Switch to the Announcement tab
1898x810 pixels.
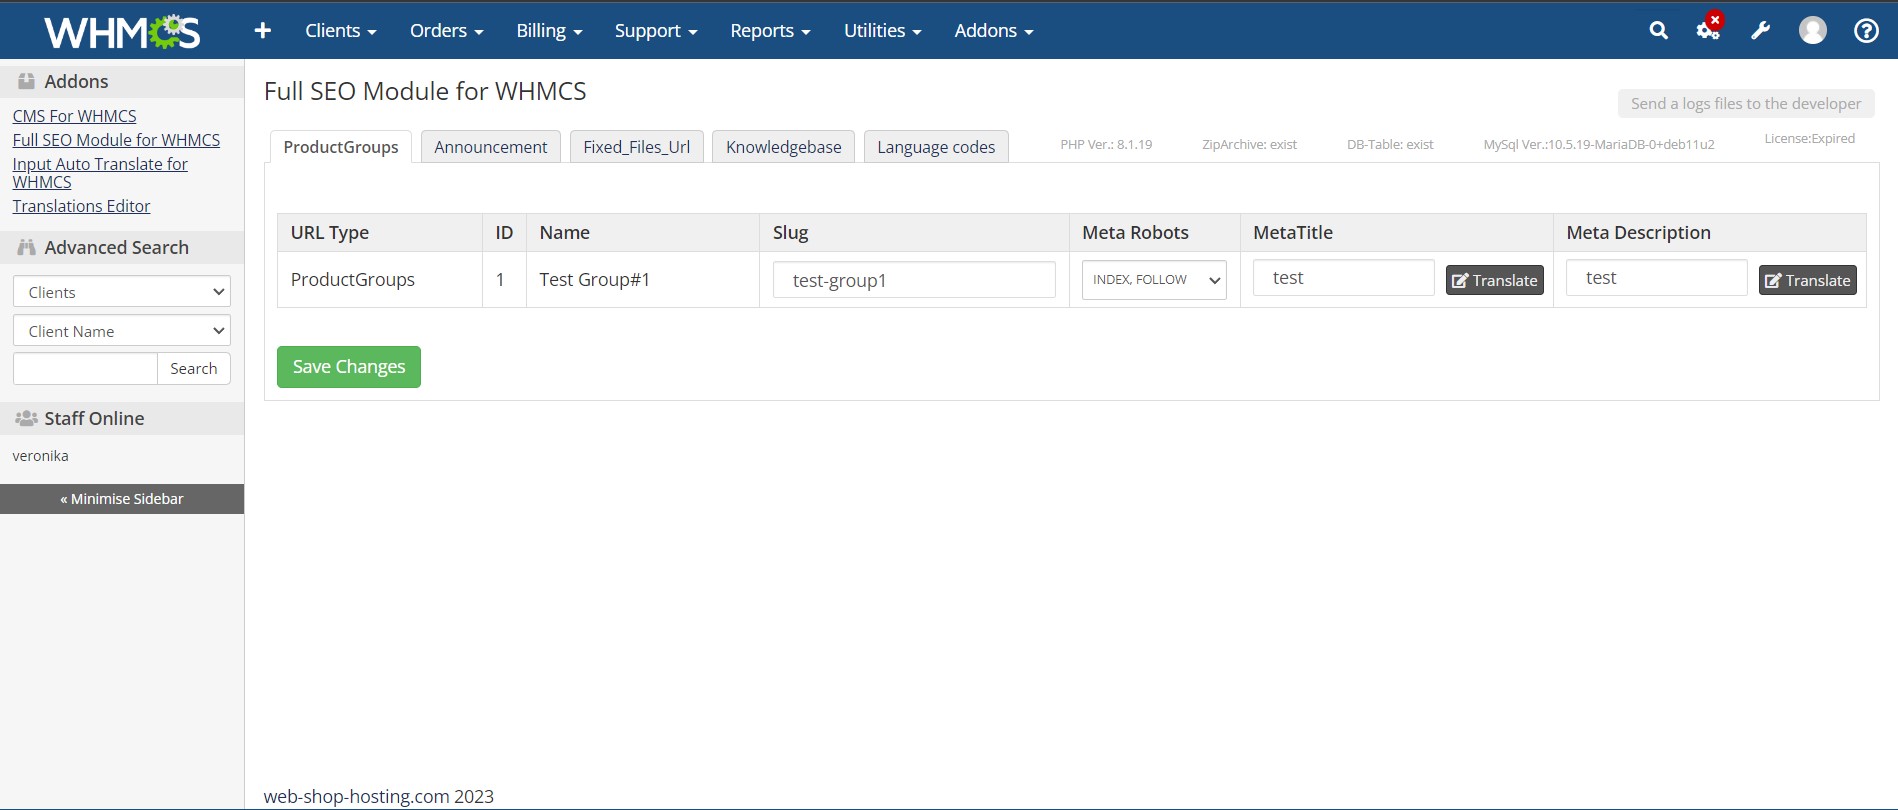tap(491, 147)
